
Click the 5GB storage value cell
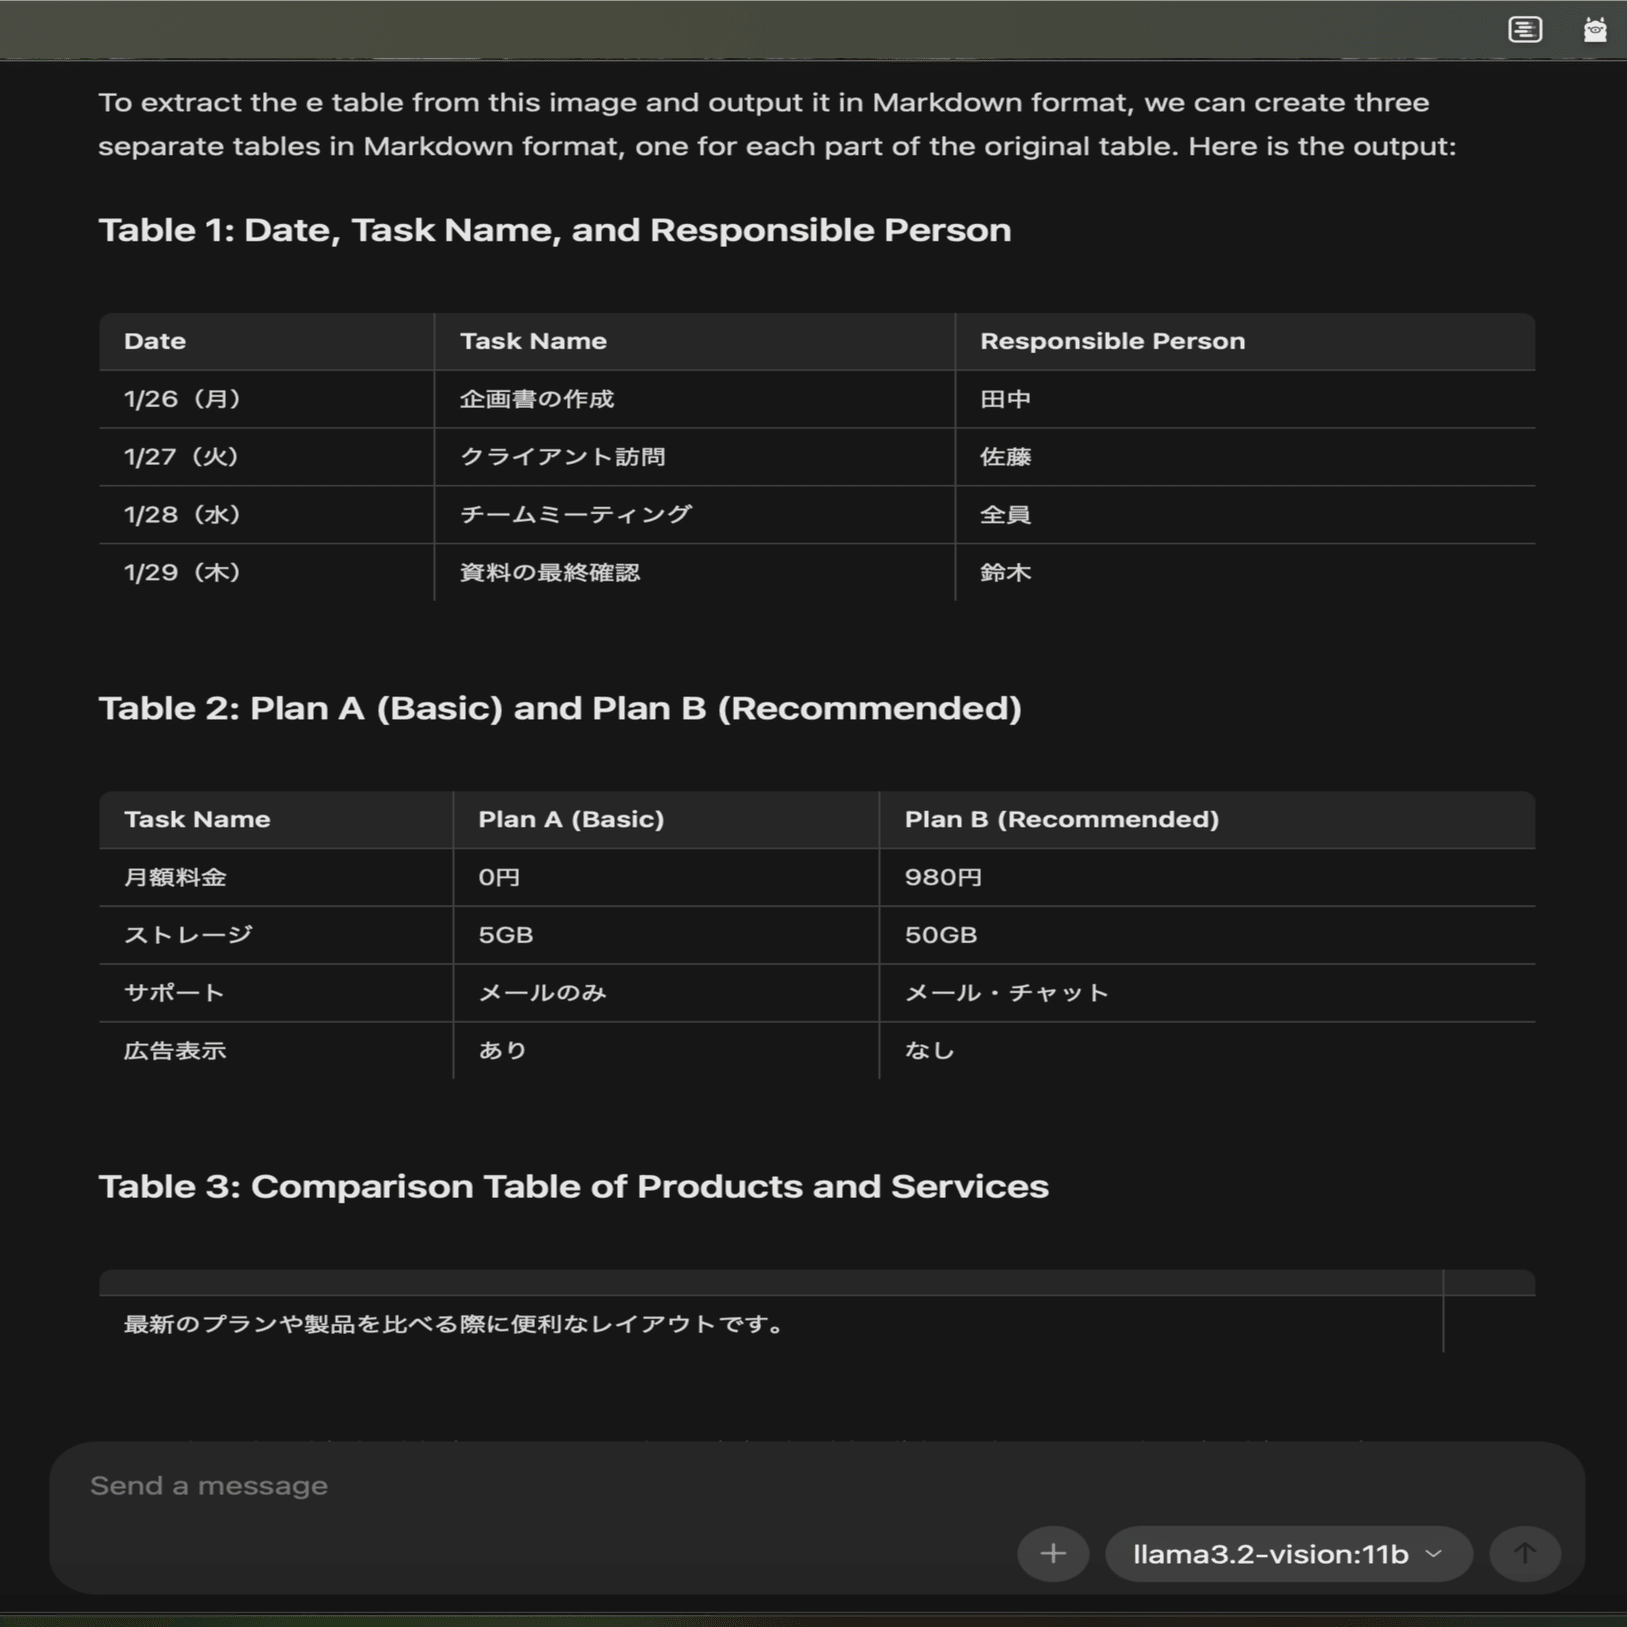(x=506, y=934)
